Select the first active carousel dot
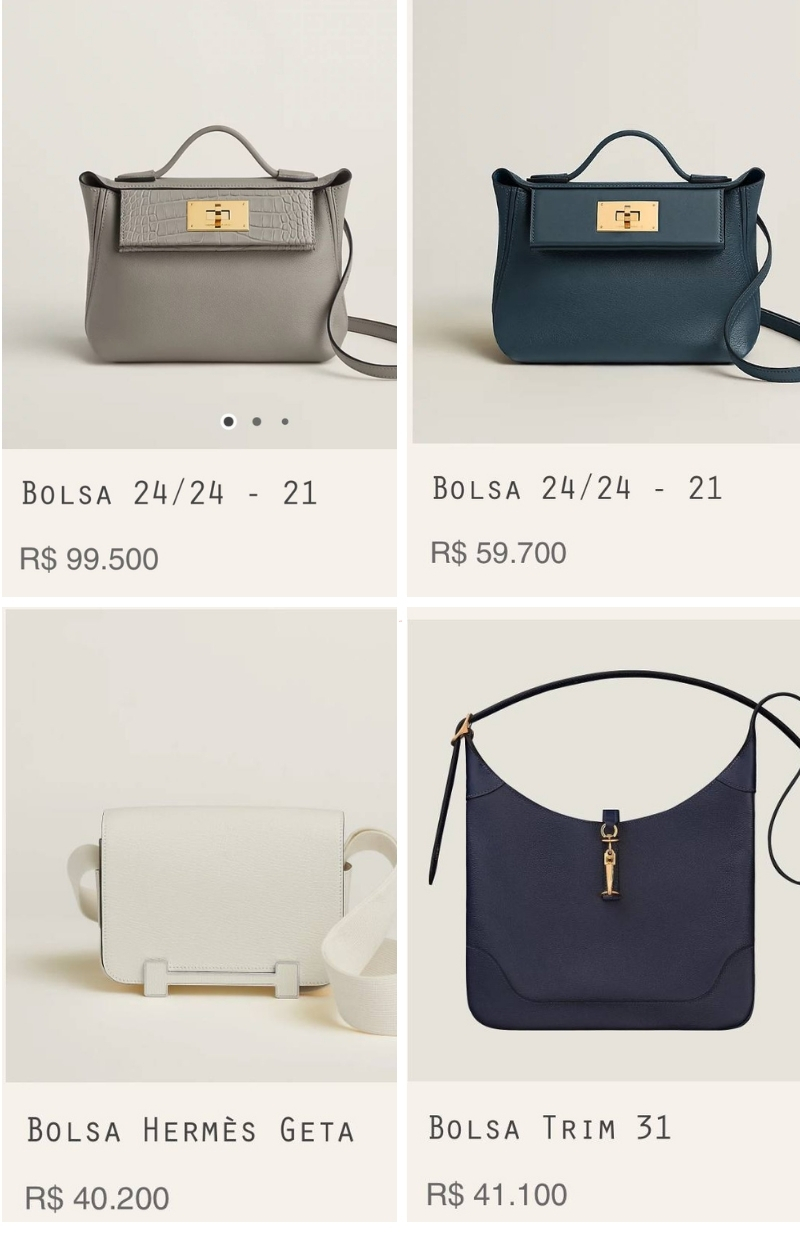800x1240 pixels. coord(228,421)
